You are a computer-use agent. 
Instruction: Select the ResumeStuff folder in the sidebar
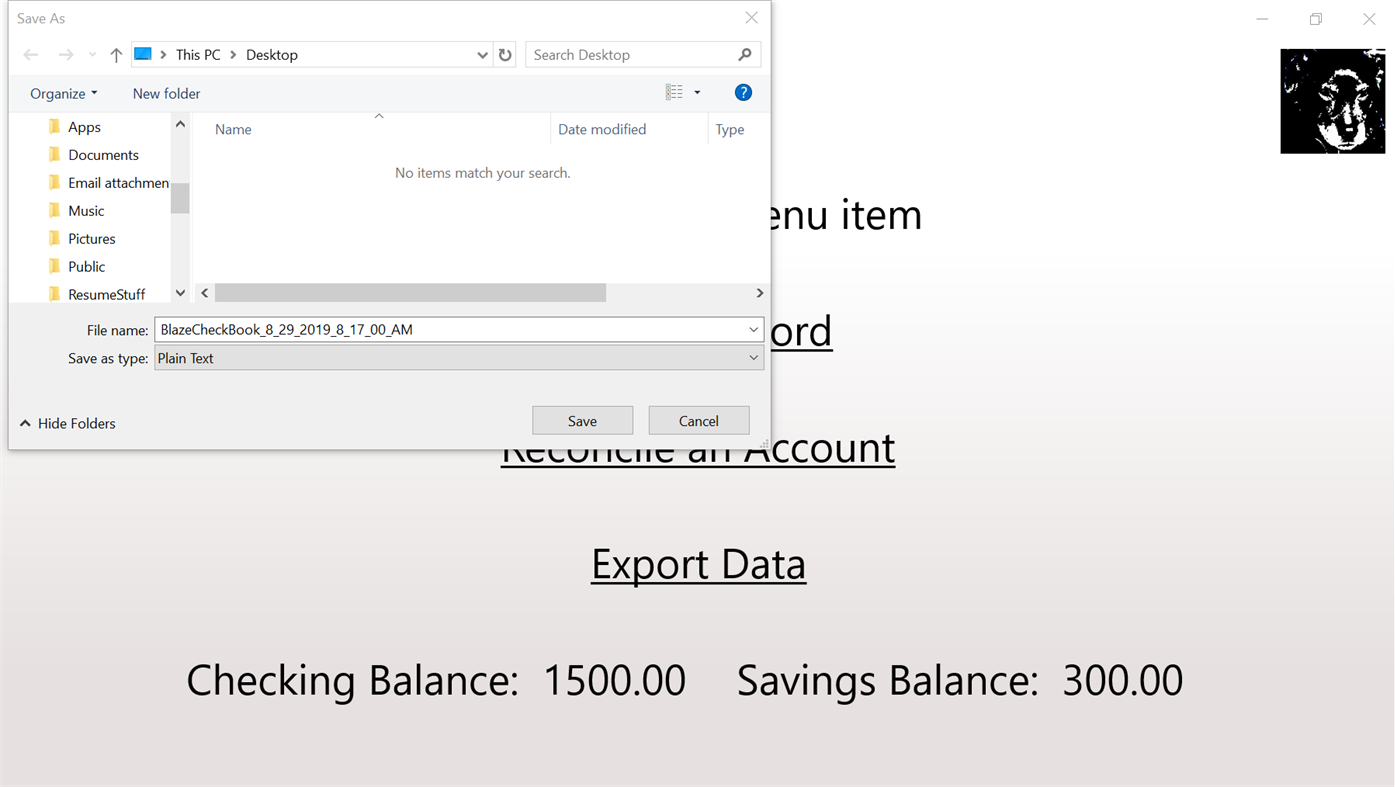click(106, 294)
